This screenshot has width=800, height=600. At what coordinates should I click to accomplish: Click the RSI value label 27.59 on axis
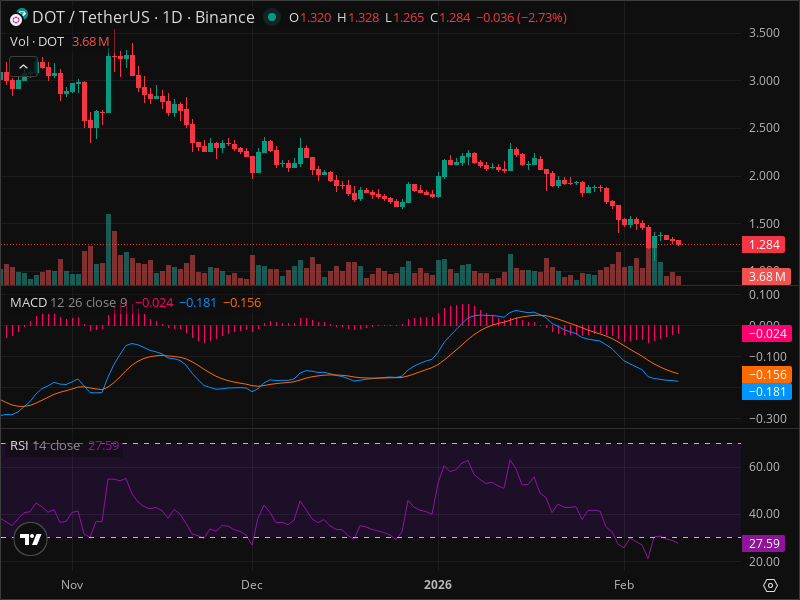point(763,543)
